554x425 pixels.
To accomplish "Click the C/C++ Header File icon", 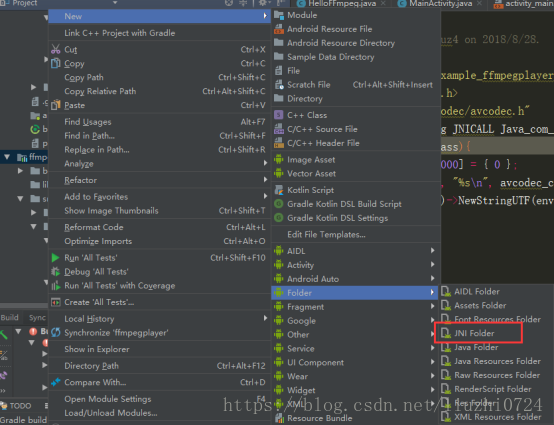I will pos(279,143).
